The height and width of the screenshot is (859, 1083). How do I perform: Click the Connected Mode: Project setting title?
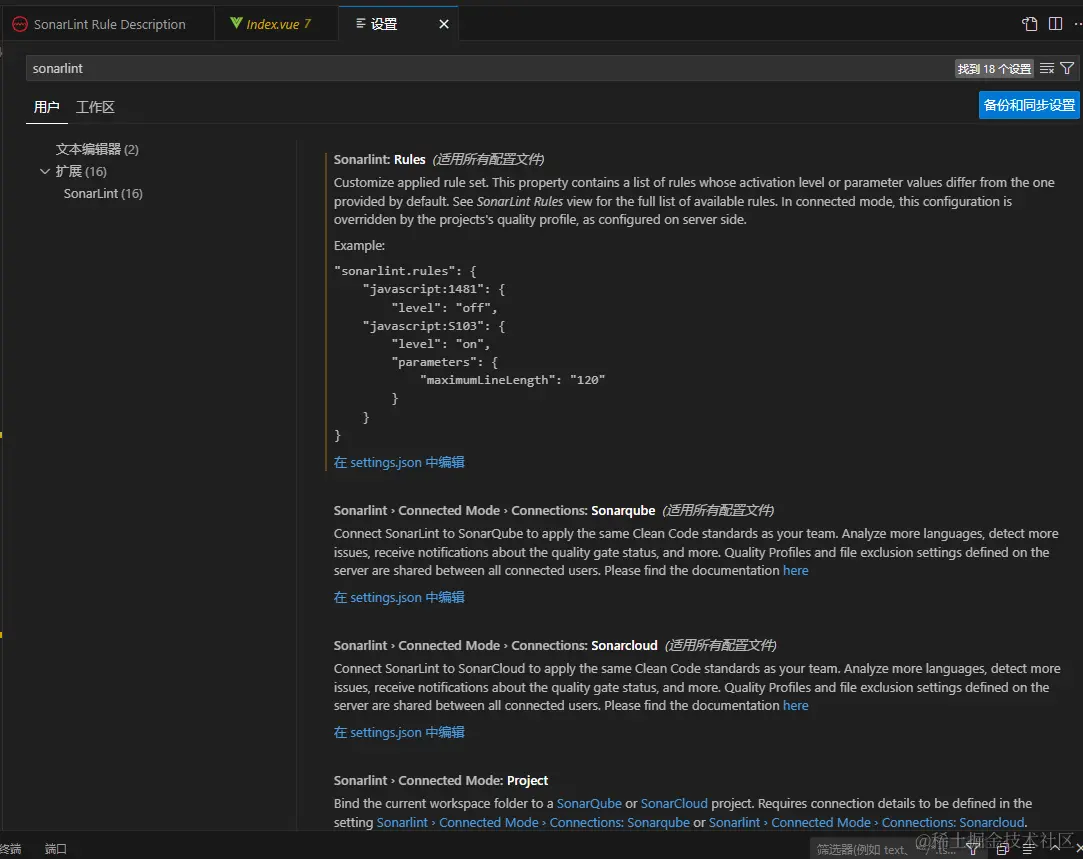(x=441, y=780)
